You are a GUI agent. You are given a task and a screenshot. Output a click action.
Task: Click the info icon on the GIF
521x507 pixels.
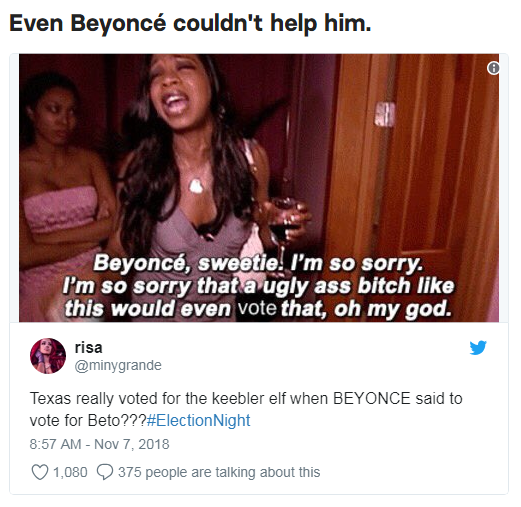tap(493, 68)
